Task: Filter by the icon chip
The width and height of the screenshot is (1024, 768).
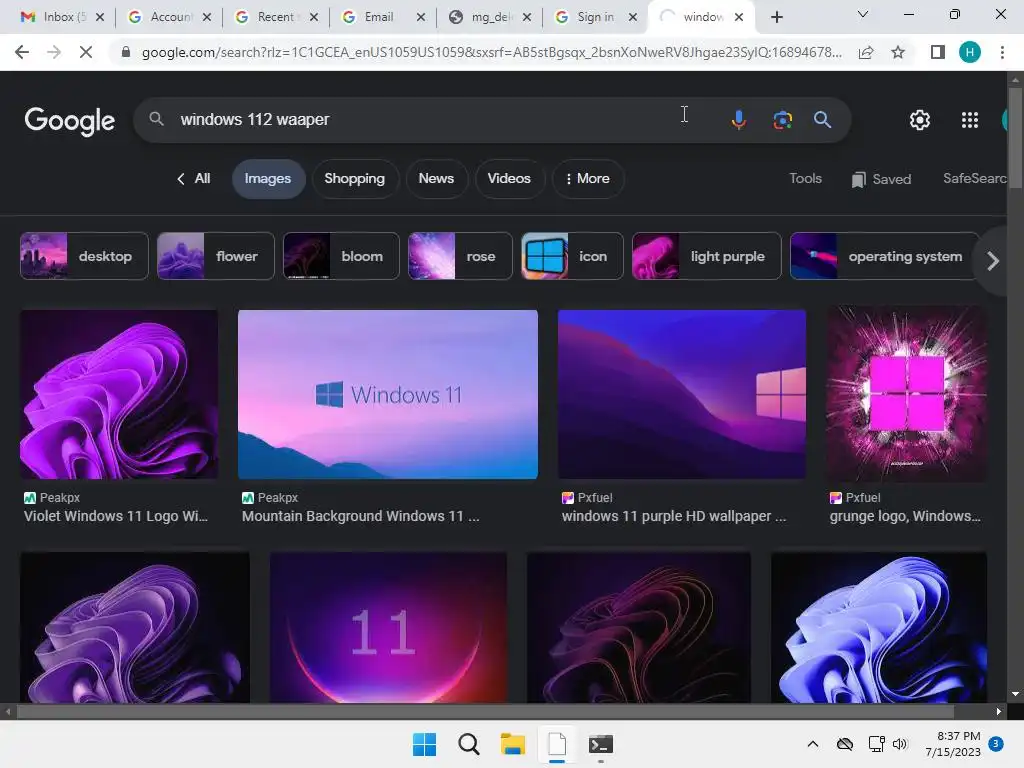Action: pyautogui.click(x=572, y=256)
